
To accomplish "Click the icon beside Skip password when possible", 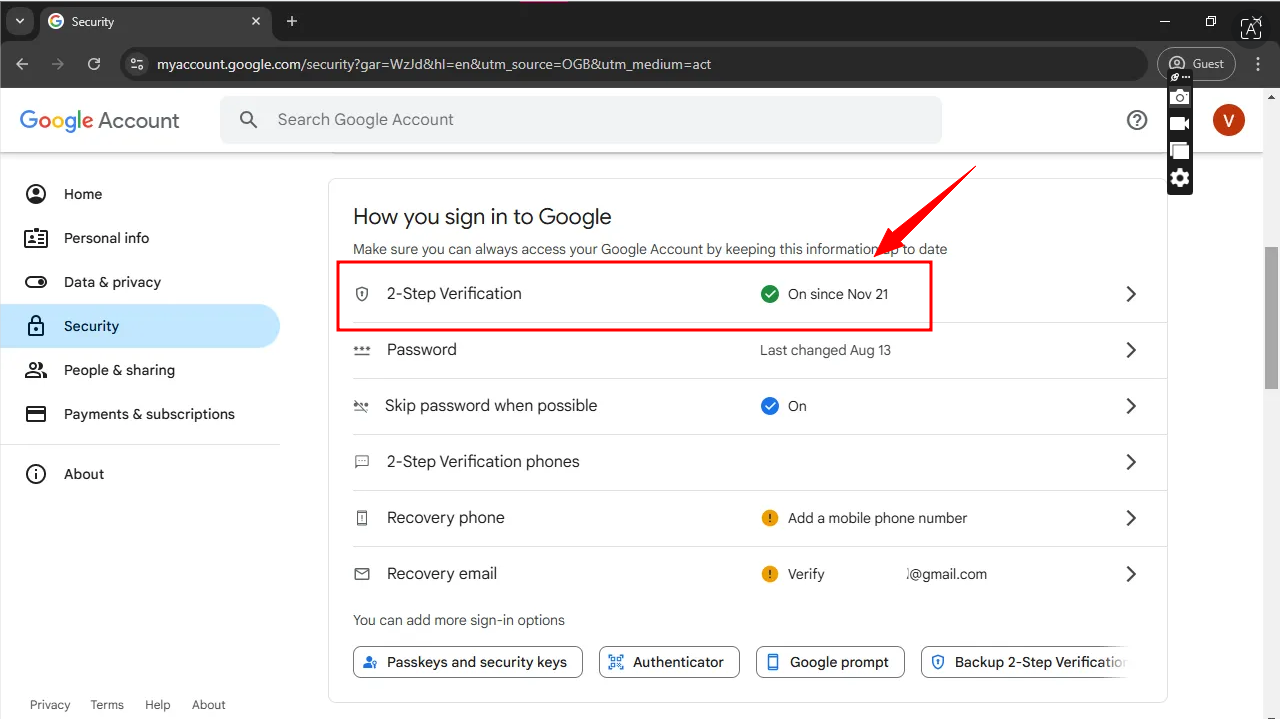I will (x=361, y=406).
